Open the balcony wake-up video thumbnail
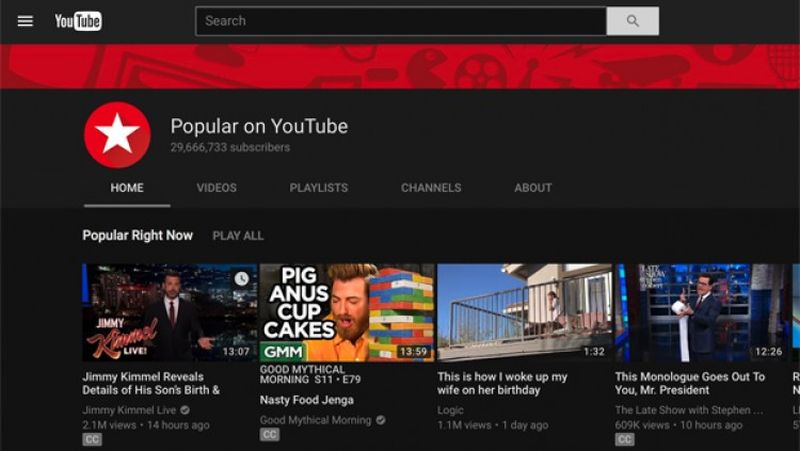 click(x=525, y=313)
